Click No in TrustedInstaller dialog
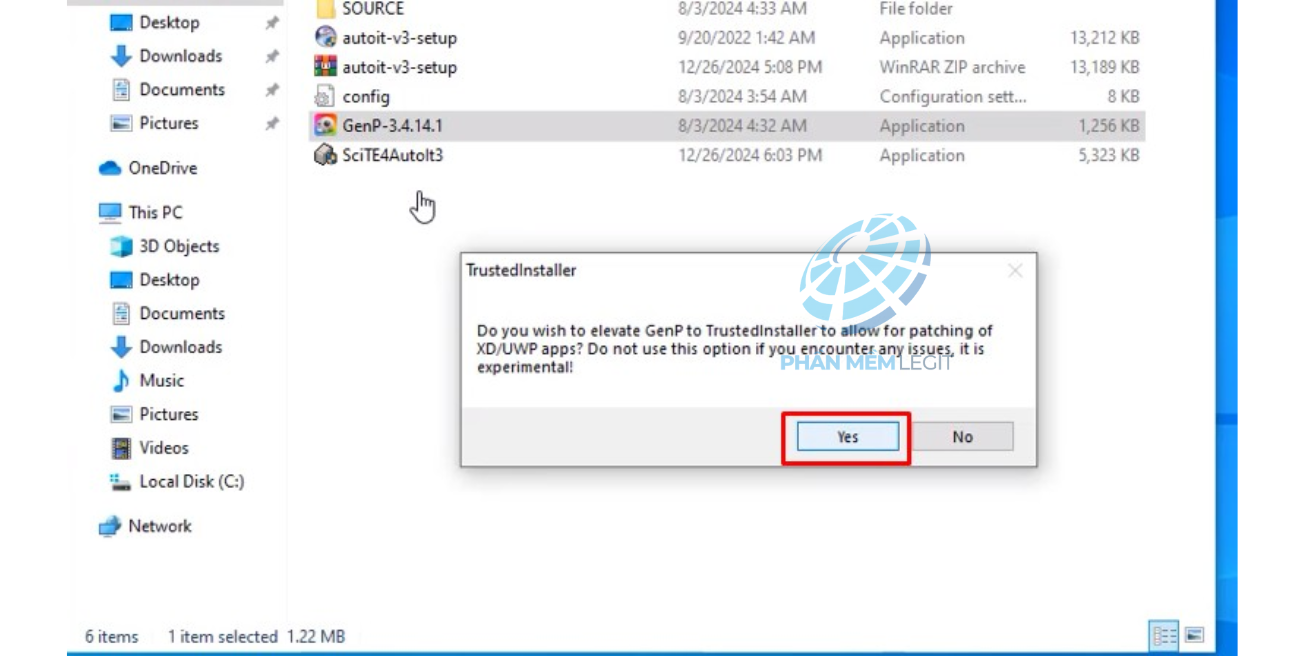The height and width of the screenshot is (656, 1305). click(x=962, y=437)
